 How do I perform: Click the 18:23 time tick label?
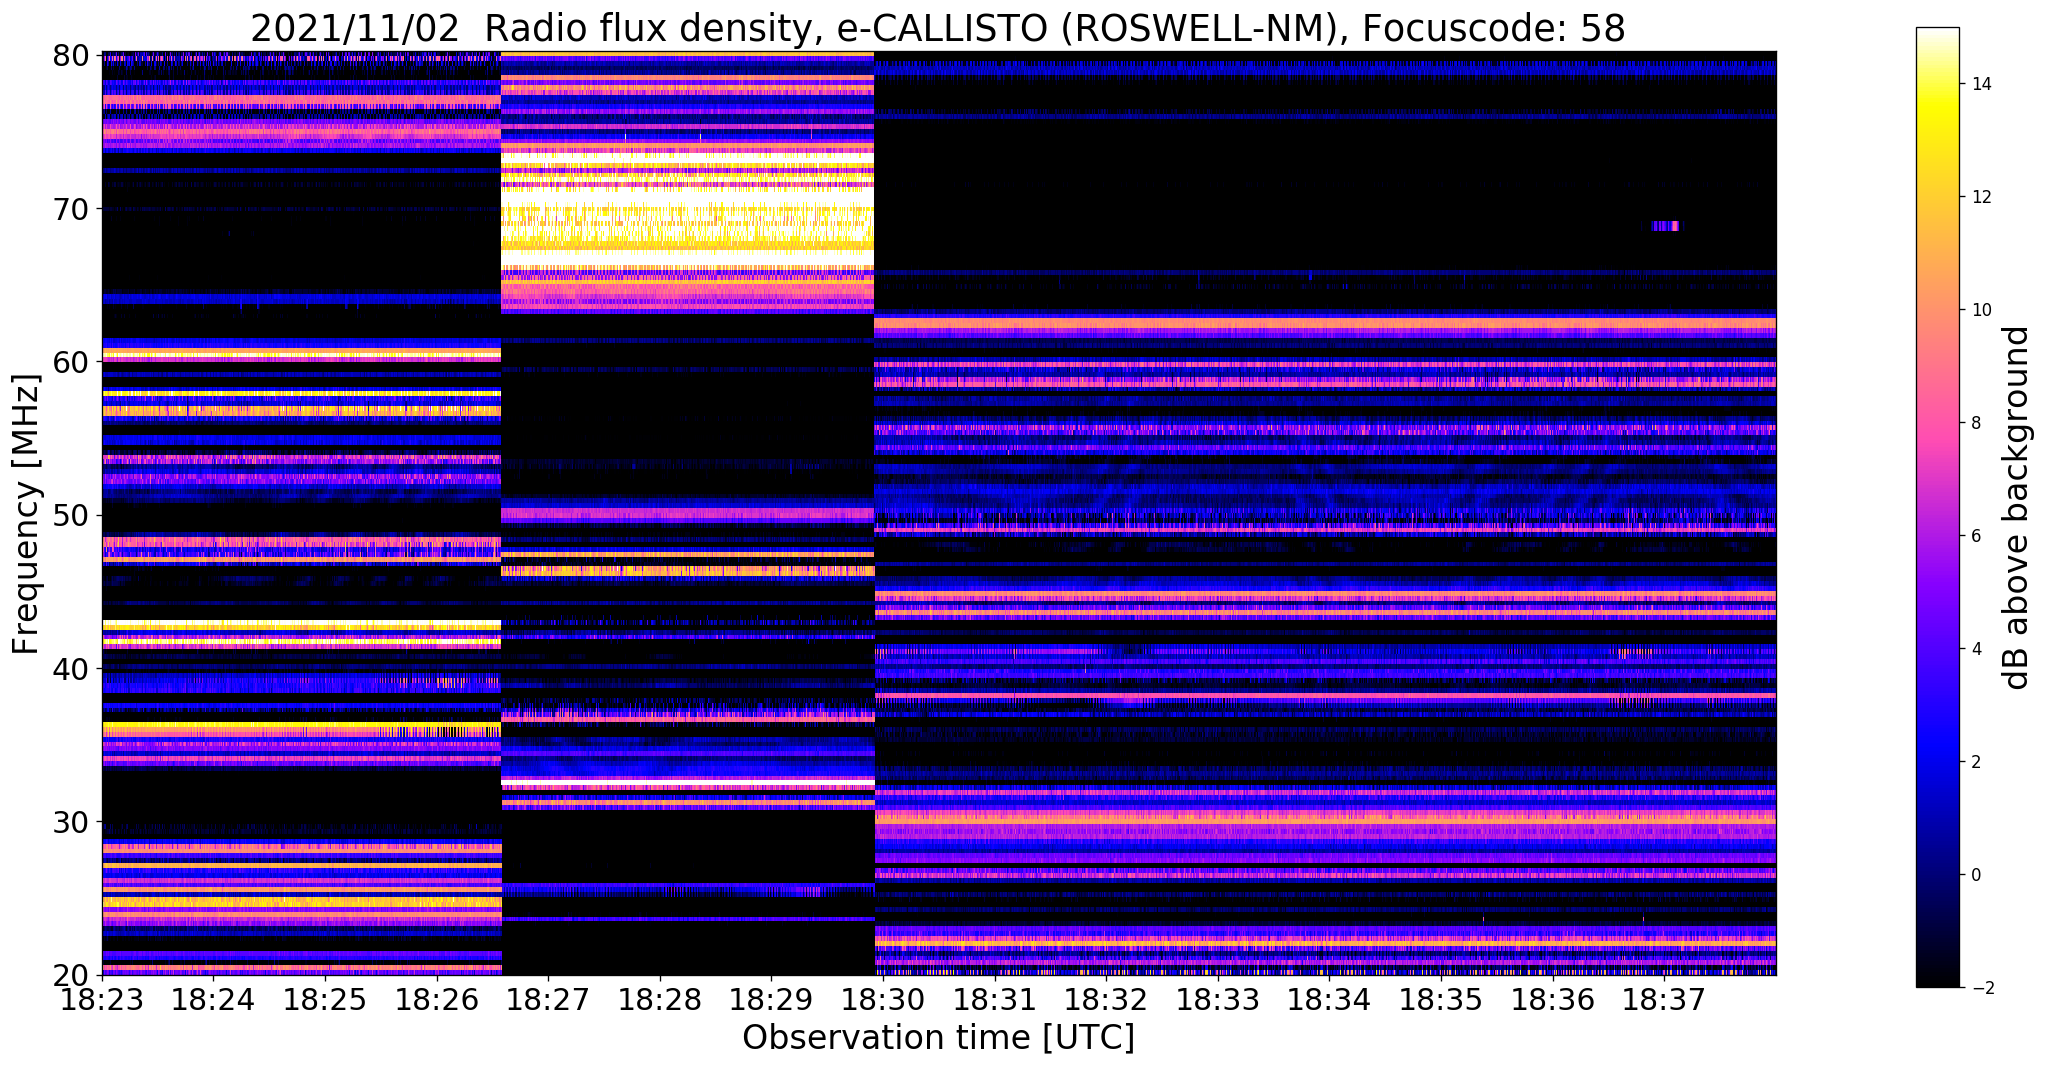coord(102,999)
